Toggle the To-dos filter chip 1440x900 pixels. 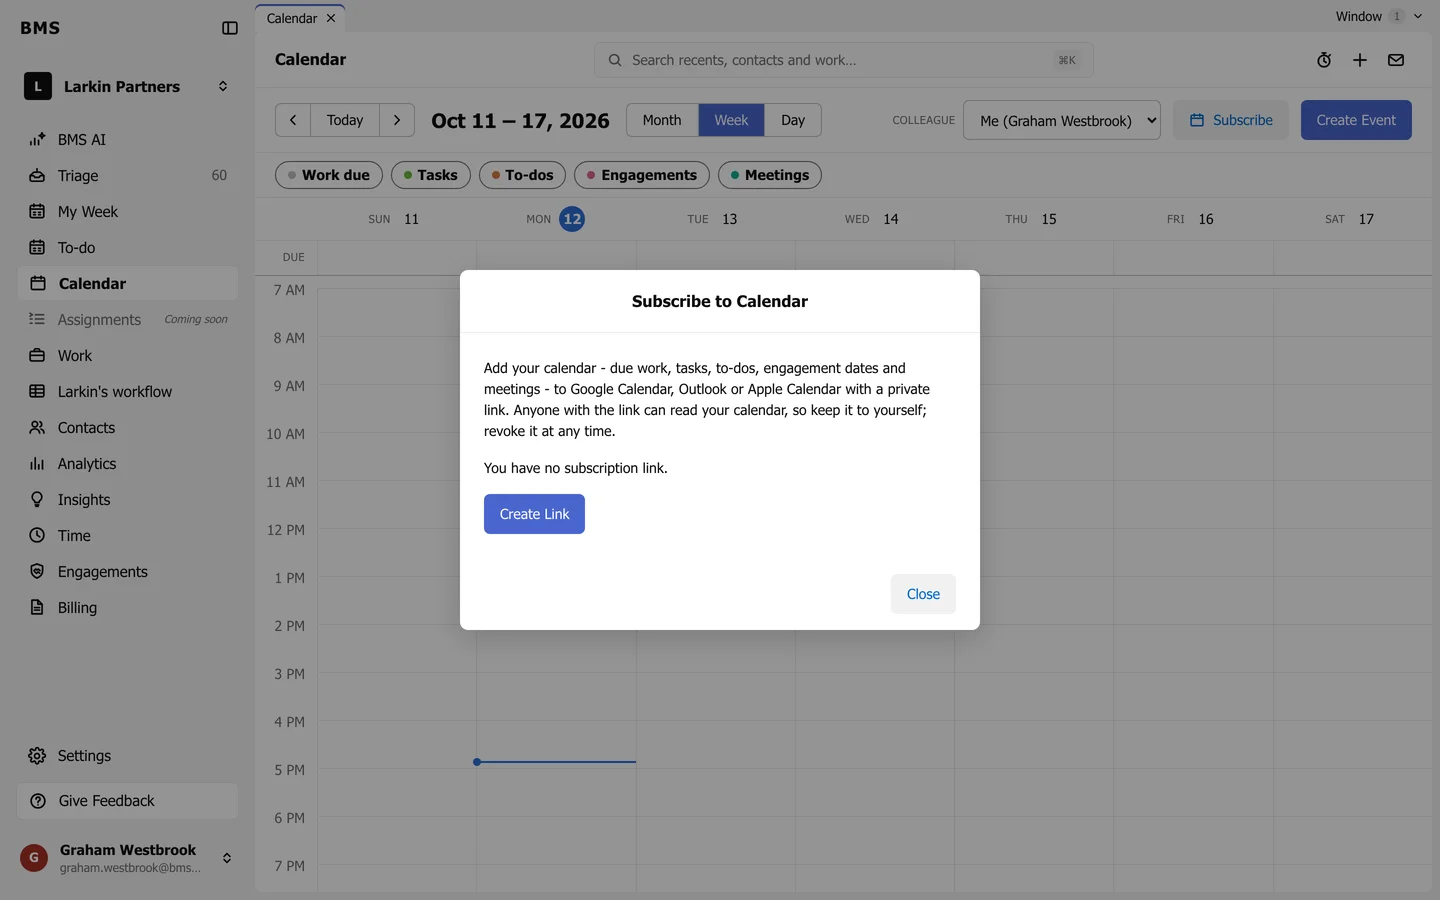click(523, 175)
